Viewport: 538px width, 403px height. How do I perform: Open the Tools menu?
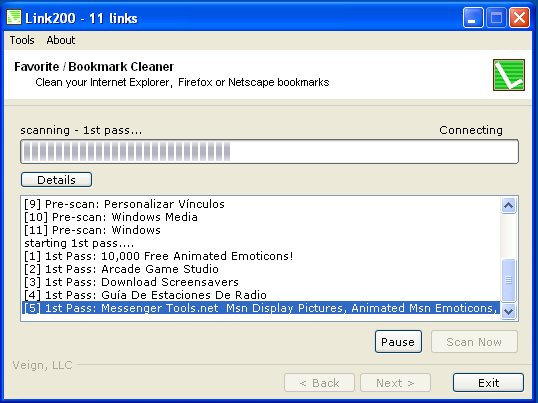[x=22, y=40]
